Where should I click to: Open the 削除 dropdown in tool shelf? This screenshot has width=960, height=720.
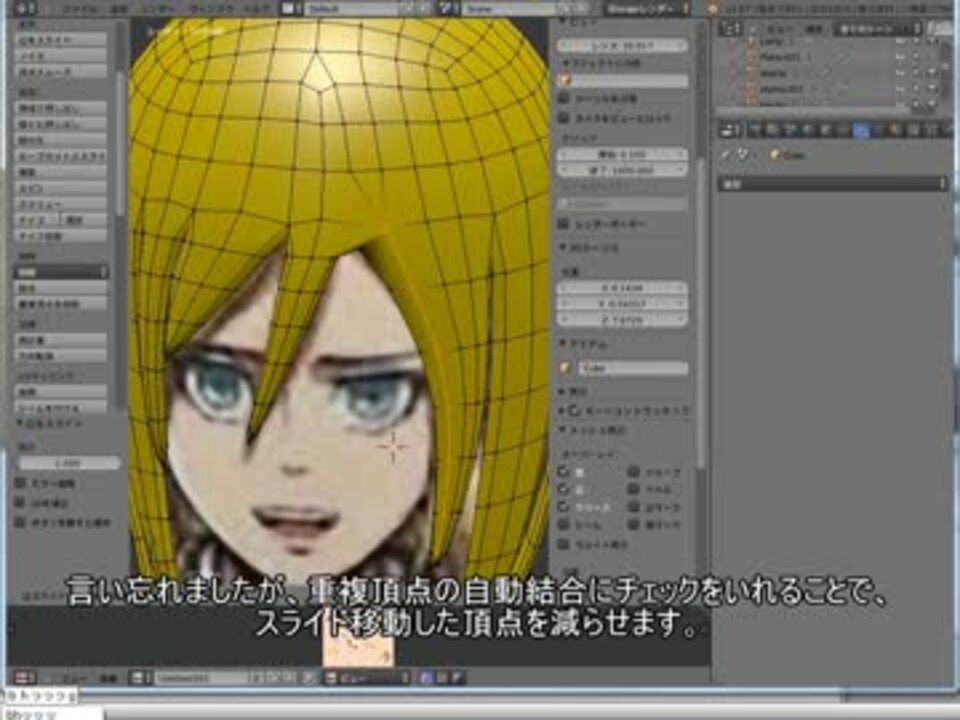[x=61, y=271]
